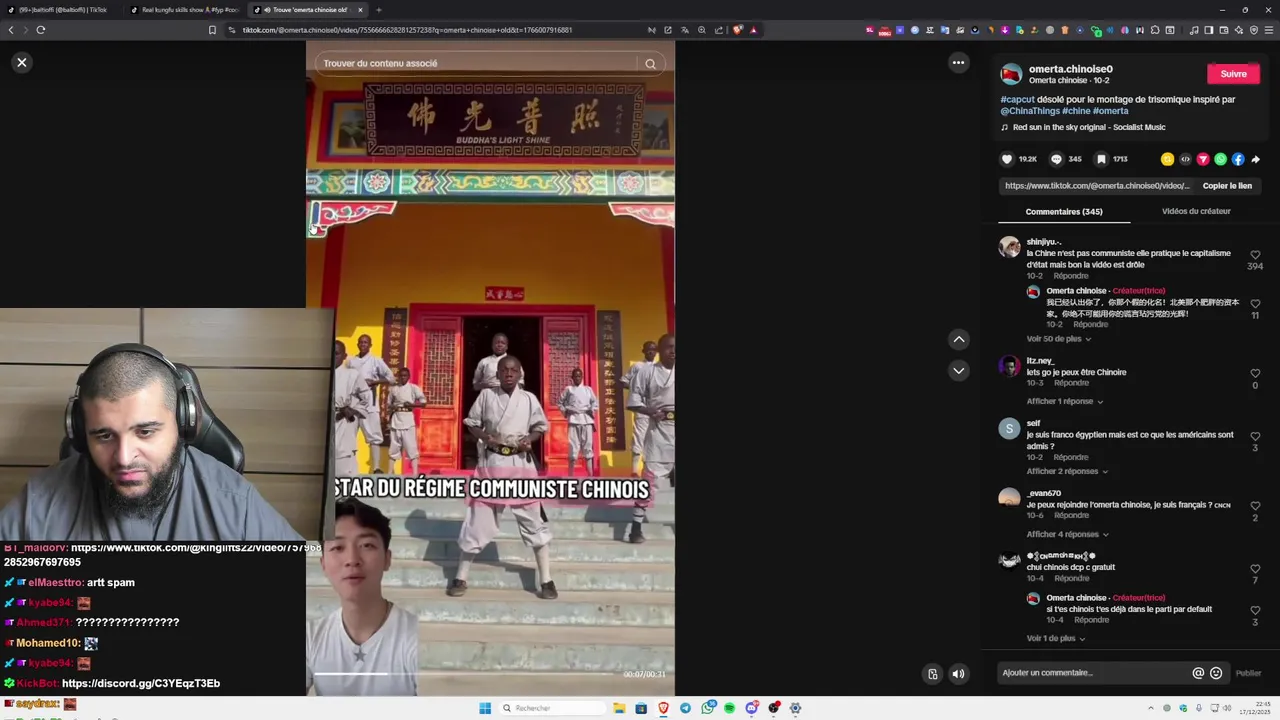Screen dimensions: 1280x720
Task: Like shinjiyu's comment with 394 likes
Action: coord(1255,255)
